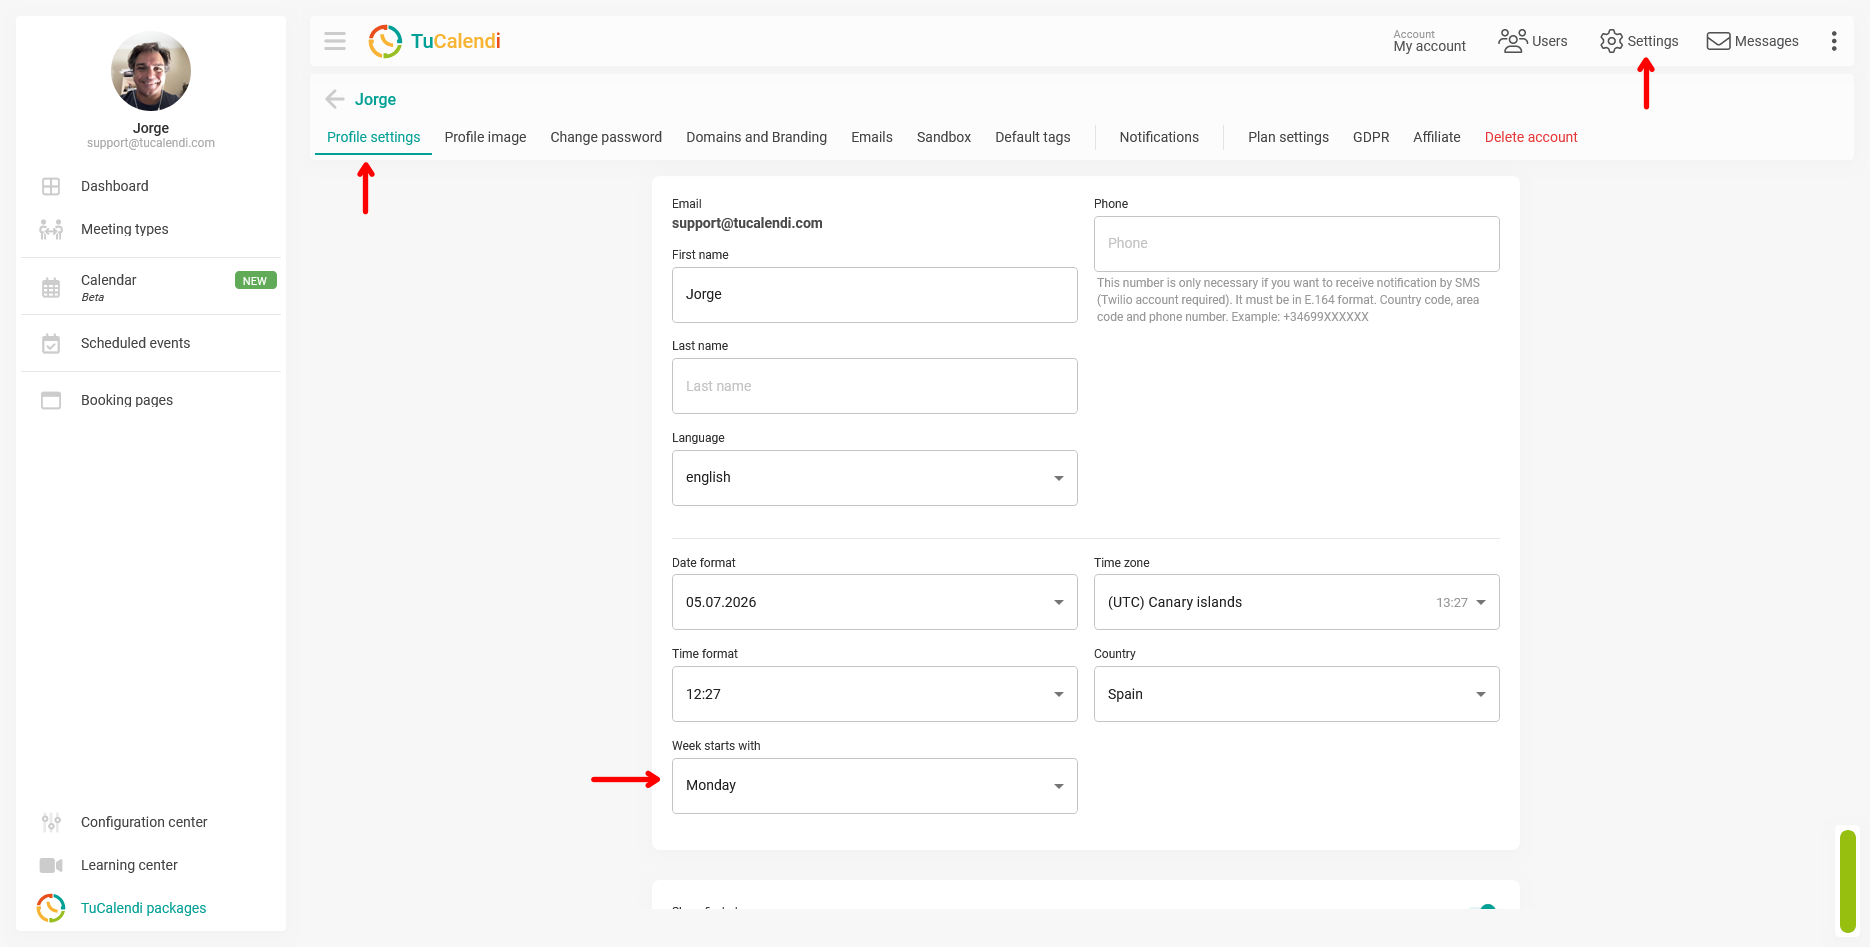Click Jorge's profile photo in sidebar
The width and height of the screenshot is (1870, 947).
click(x=151, y=71)
